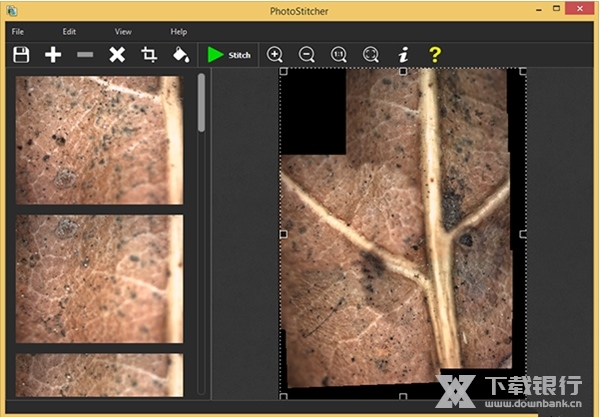Zoom in on the stitched panorama
The width and height of the screenshot is (600, 417).
click(x=275, y=55)
